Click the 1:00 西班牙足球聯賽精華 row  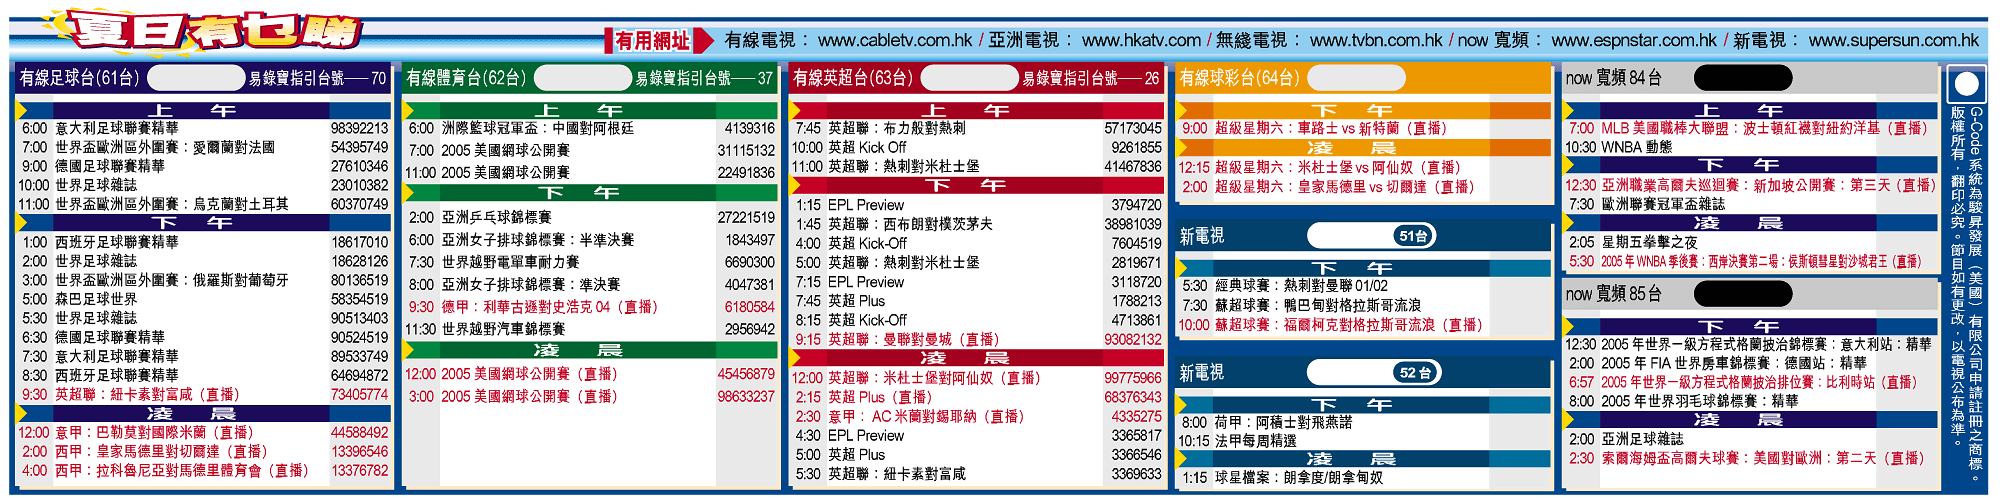(x=204, y=242)
